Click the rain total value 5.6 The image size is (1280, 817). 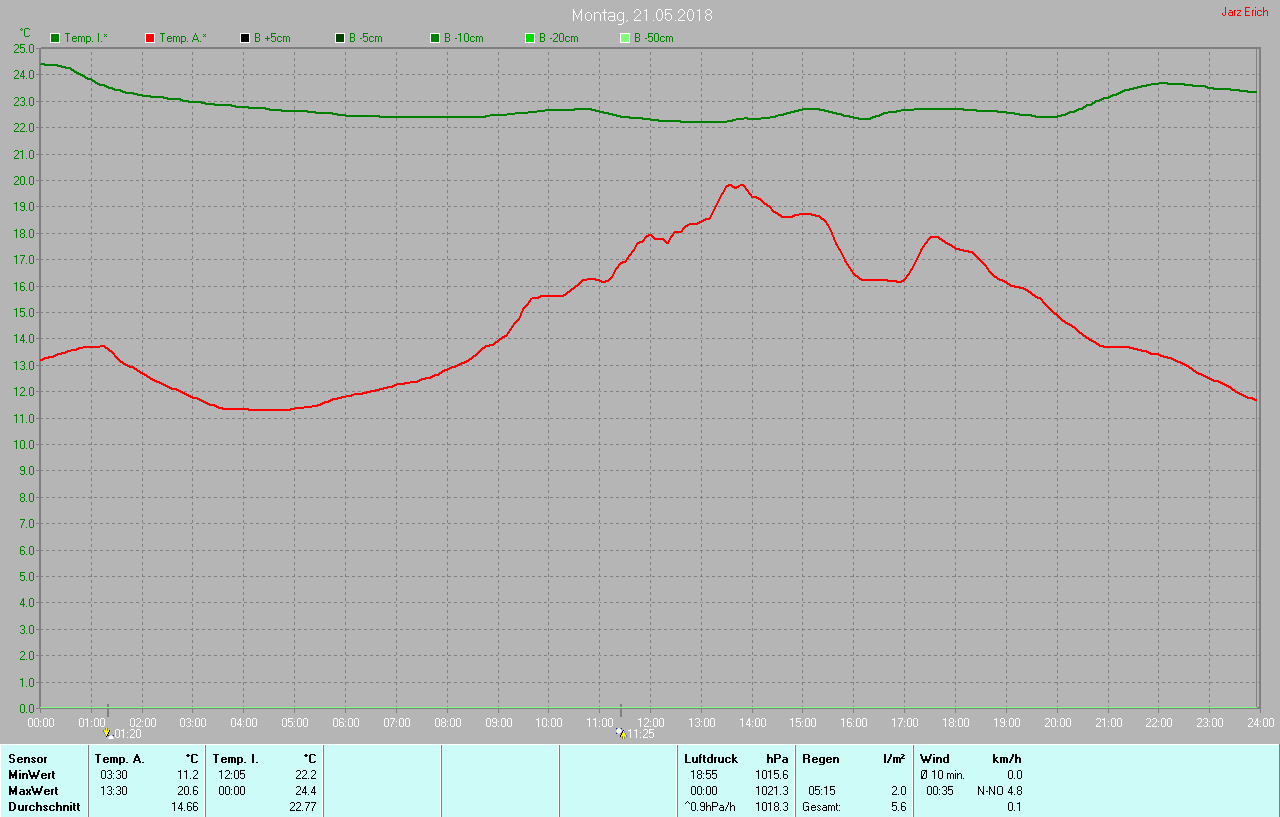click(x=898, y=807)
